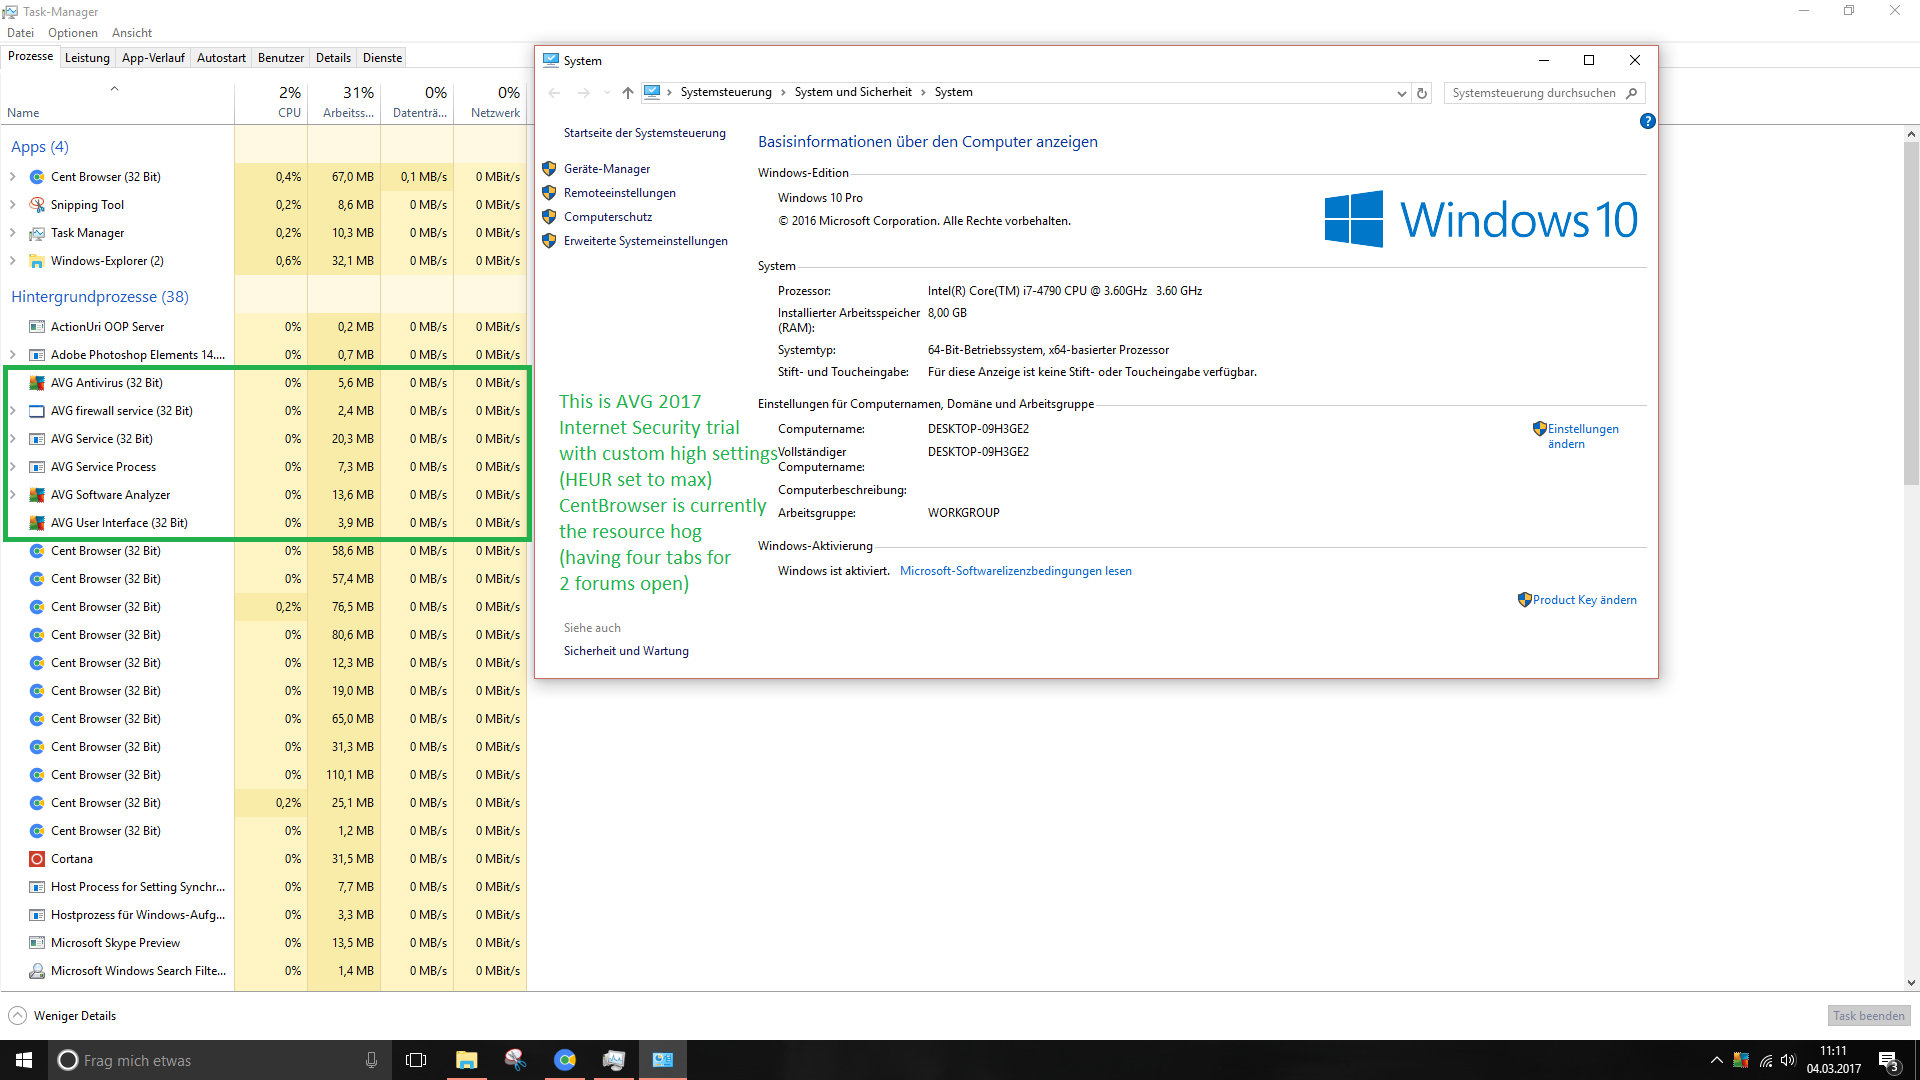Open the Optionen menu
This screenshot has width=1920, height=1080.
point(72,33)
